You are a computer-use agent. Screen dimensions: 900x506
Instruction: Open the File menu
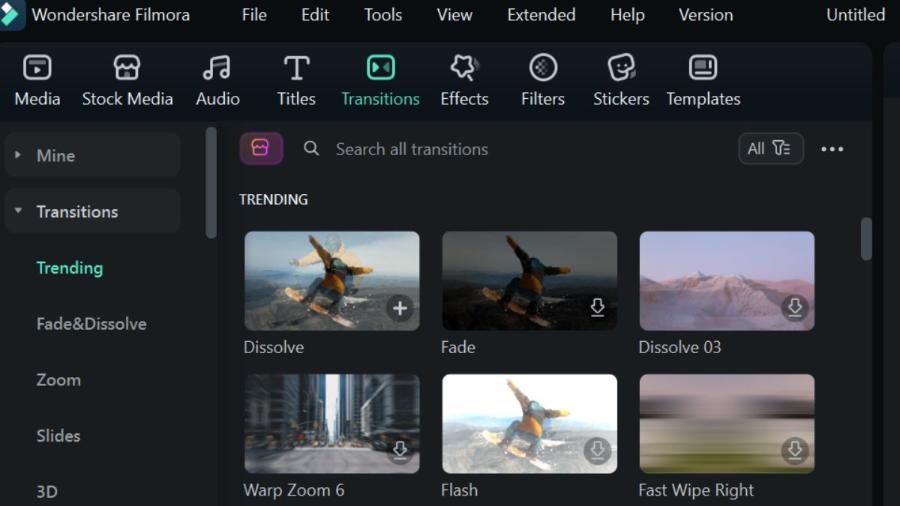254,15
